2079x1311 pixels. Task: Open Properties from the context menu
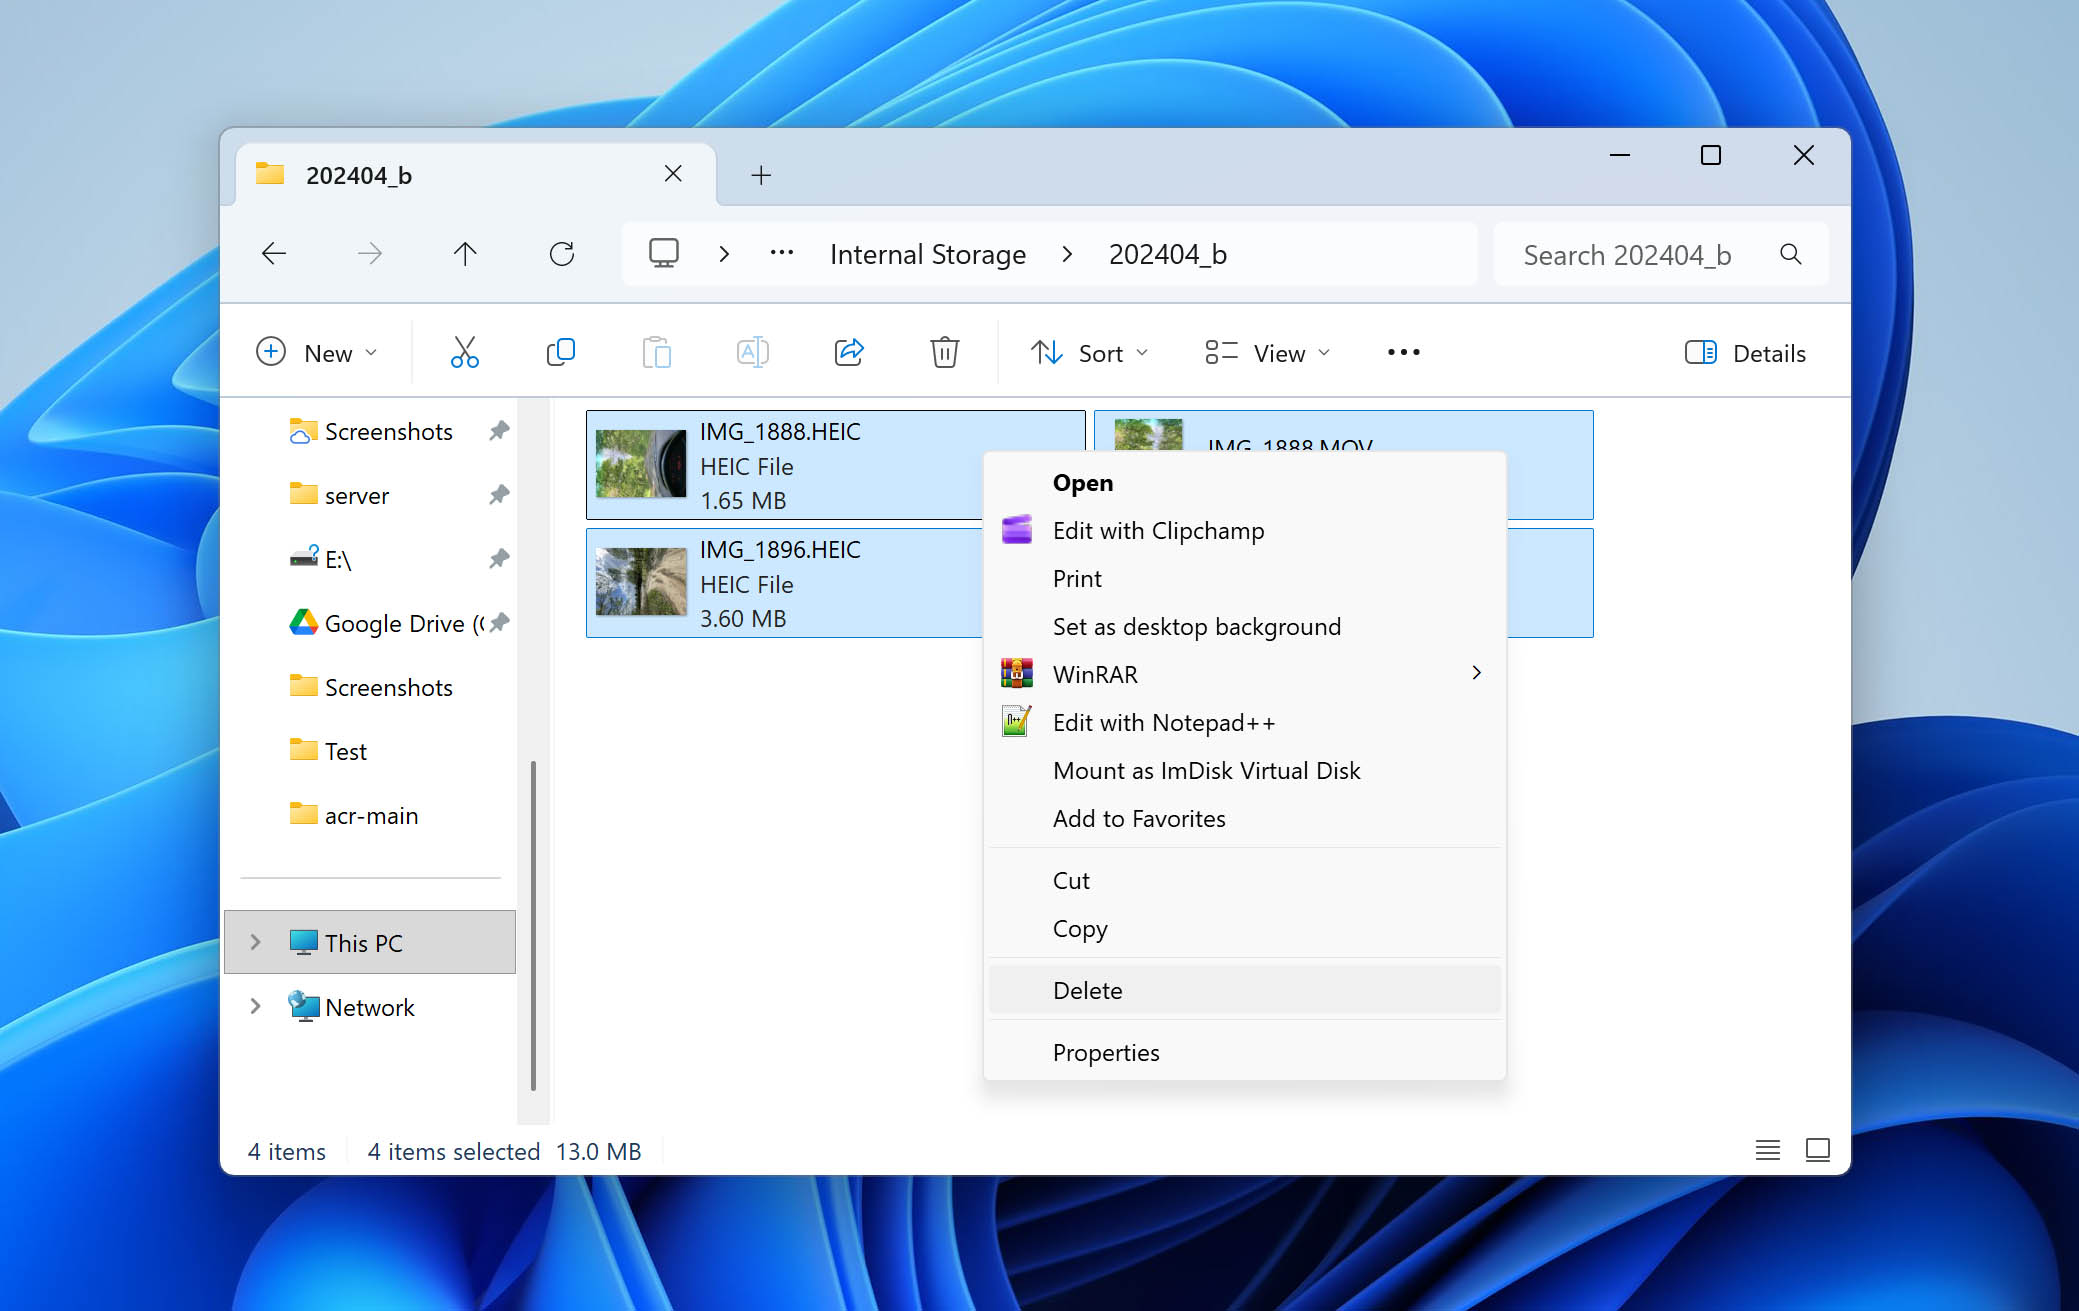(x=1244, y=1053)
